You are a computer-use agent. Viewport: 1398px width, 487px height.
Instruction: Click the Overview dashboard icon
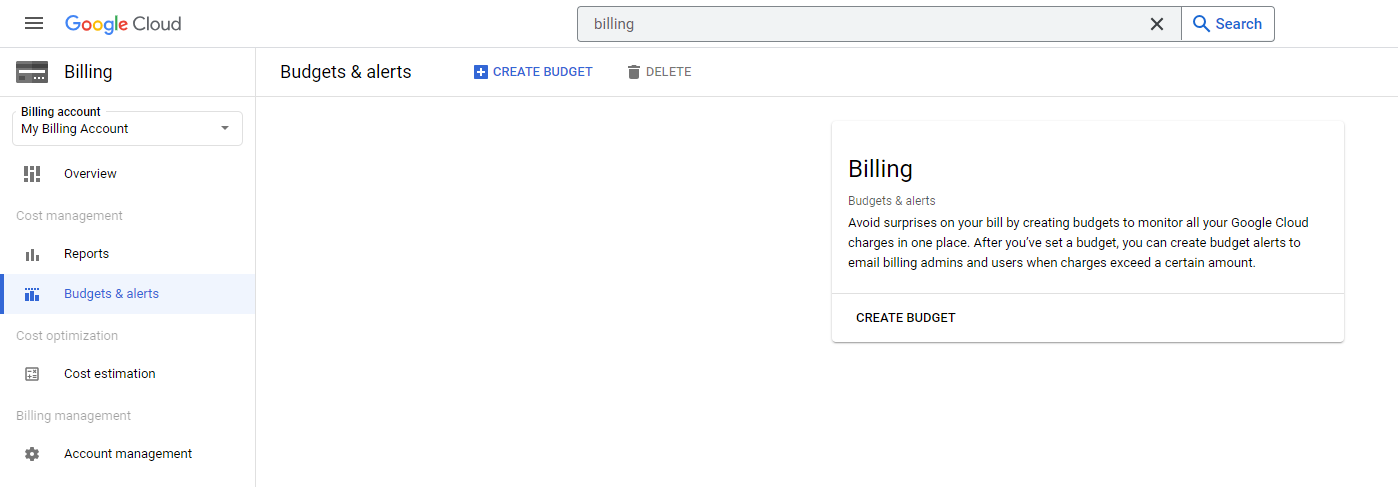coord(32,174)
